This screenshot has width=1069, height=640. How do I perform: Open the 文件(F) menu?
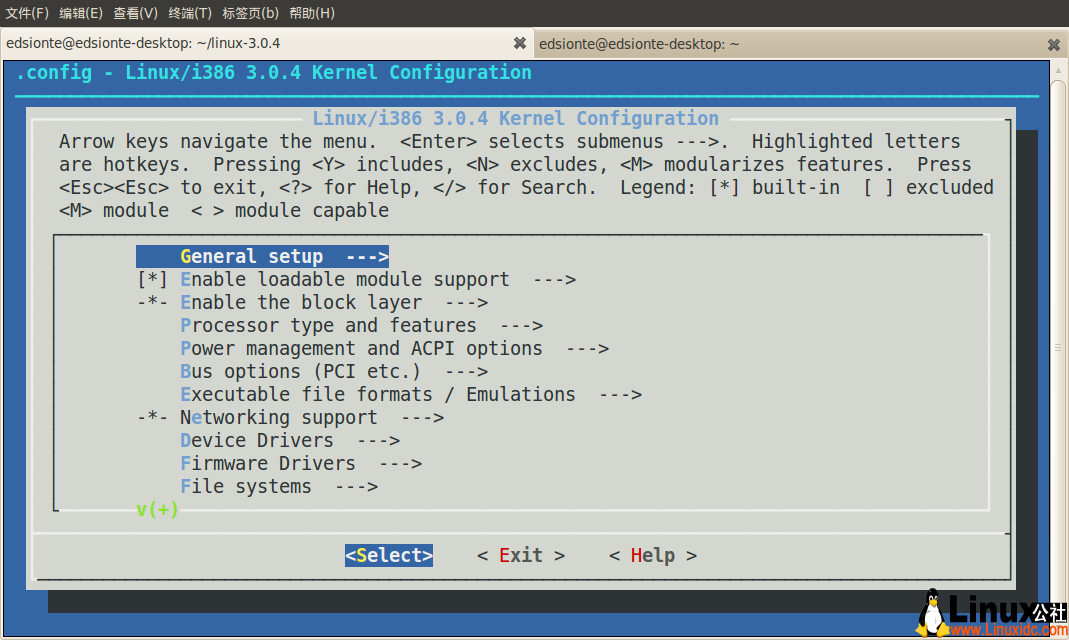(27, 13)
